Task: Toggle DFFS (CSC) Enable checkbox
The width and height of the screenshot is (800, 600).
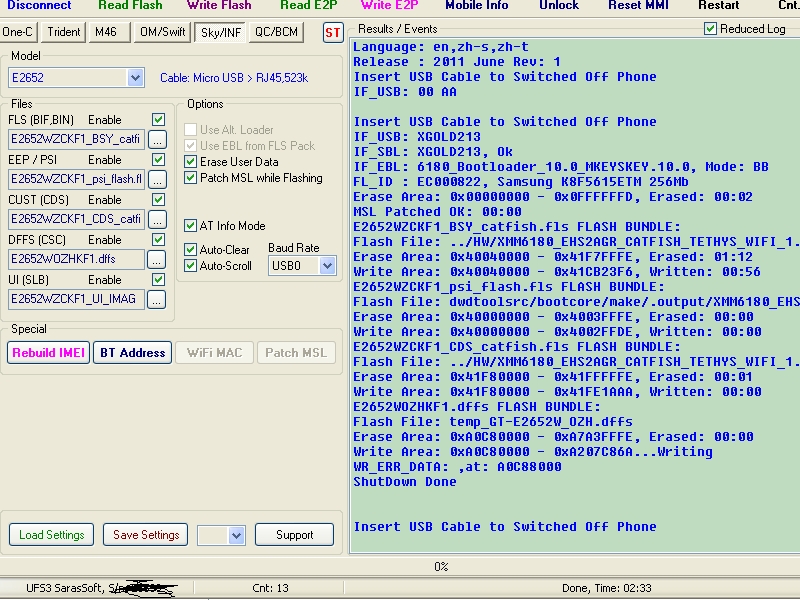Action: pyautogui.click(x=158, y=239)
